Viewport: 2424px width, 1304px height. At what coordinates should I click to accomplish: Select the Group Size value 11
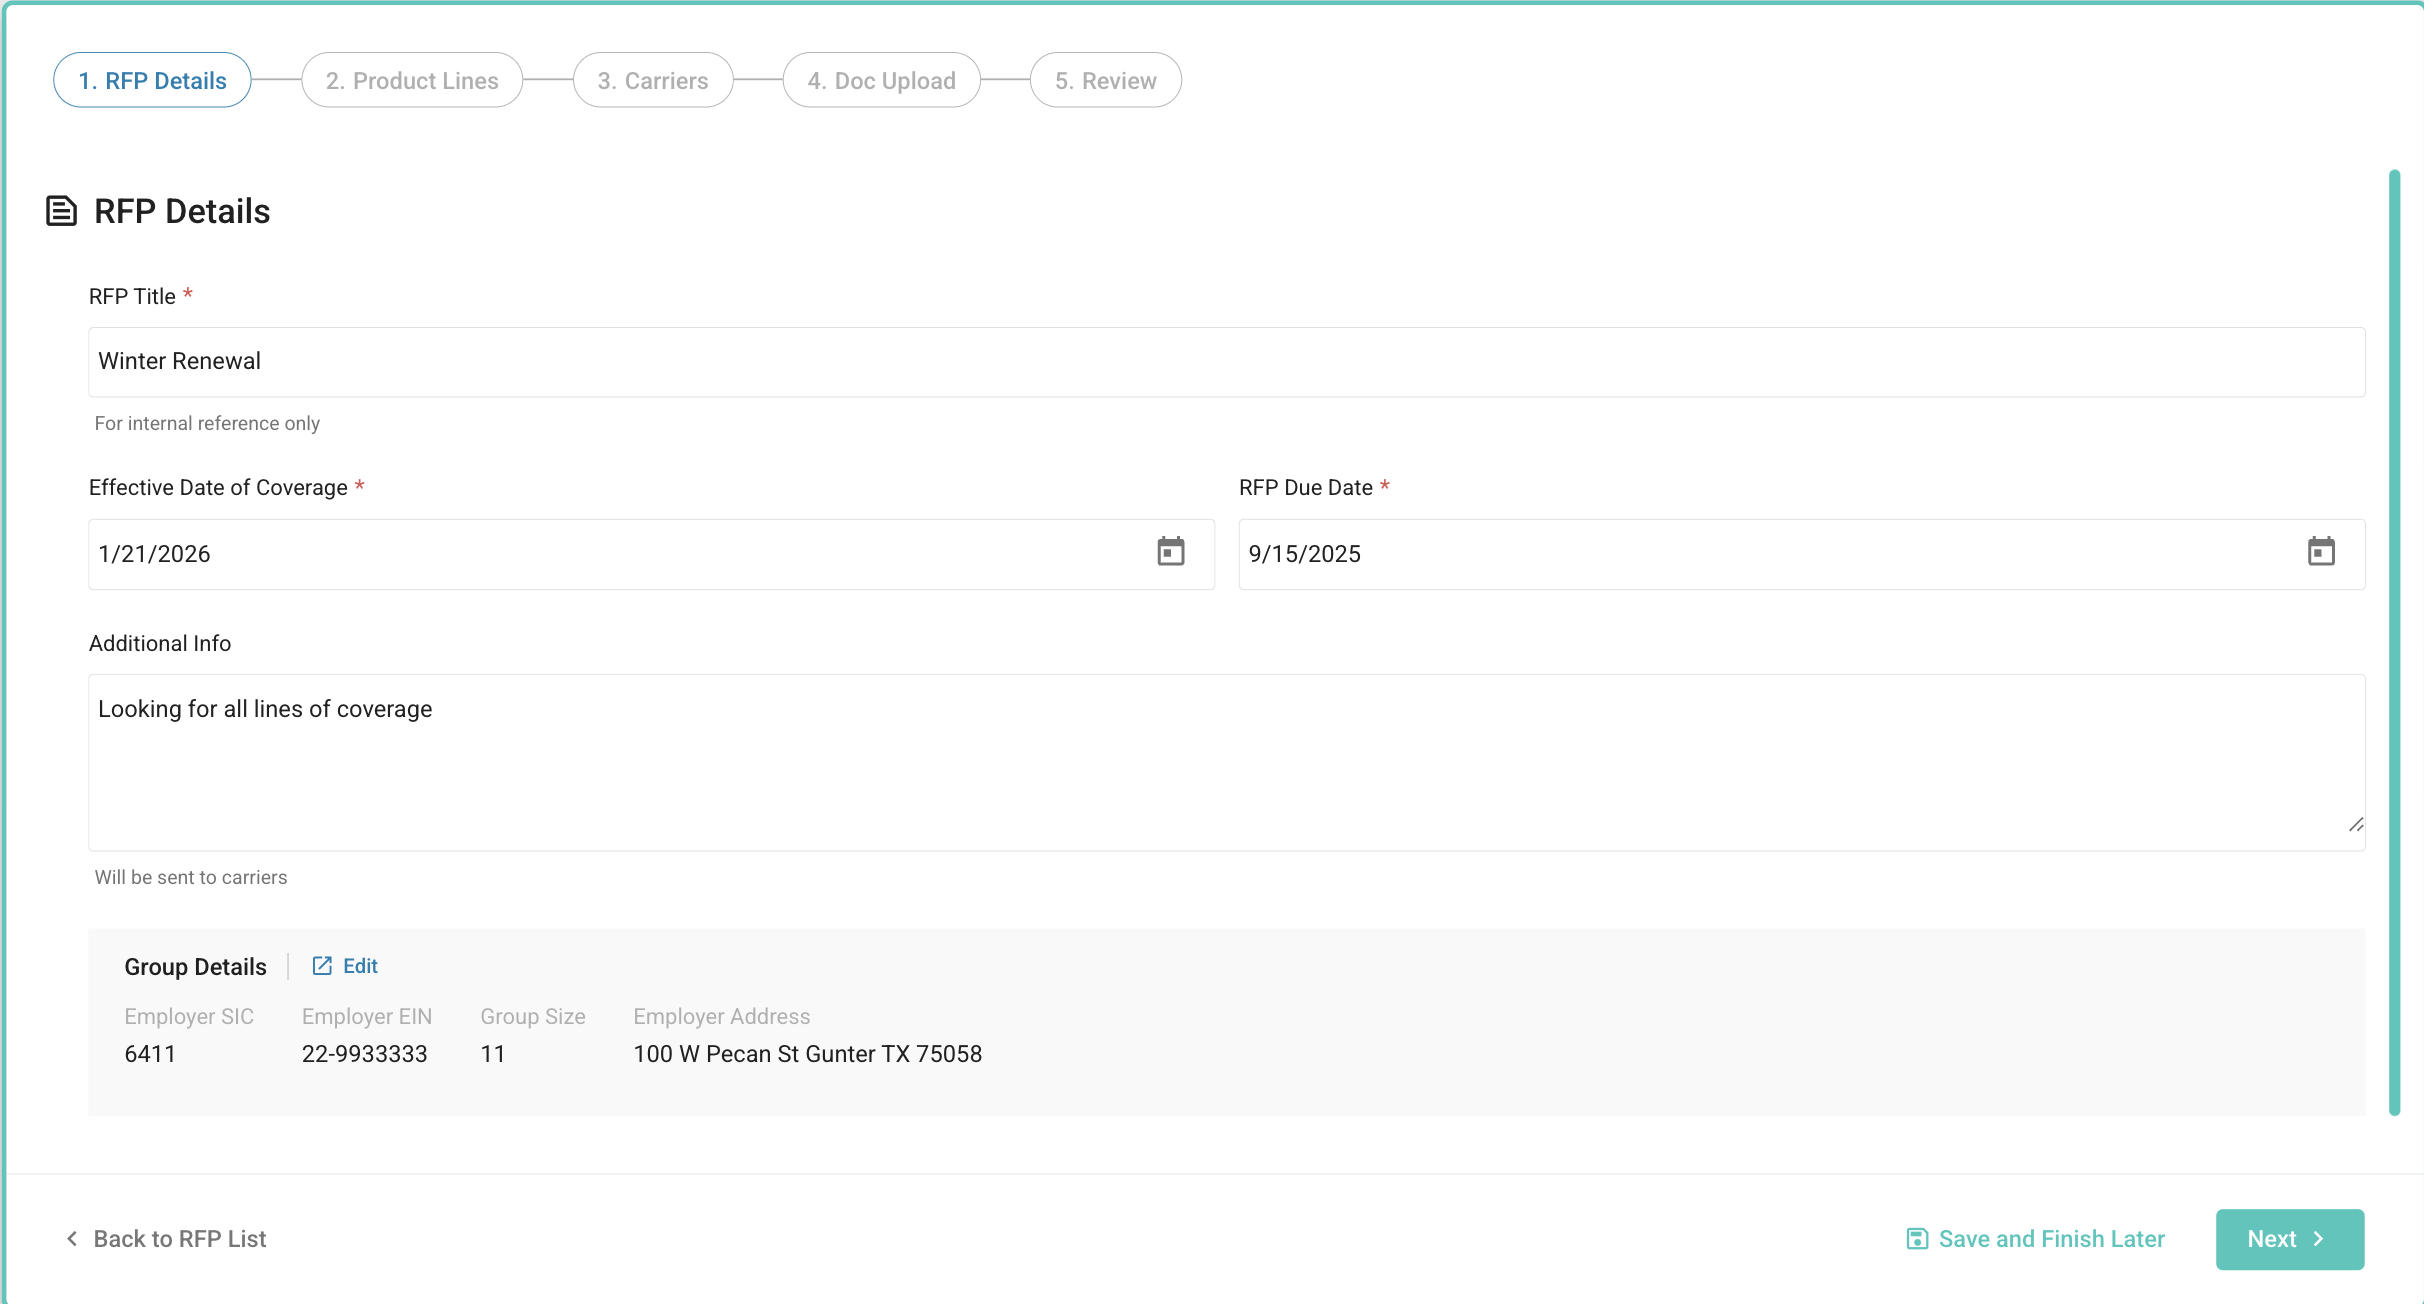[x=493, y=1054]
